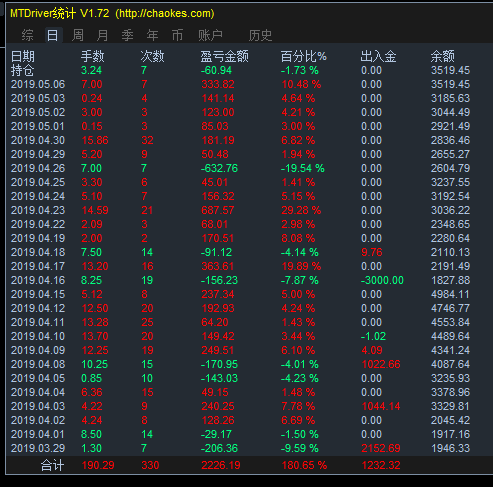Click the 日期 column header
This screenshot has width=493, height=487.
[23, 56]
